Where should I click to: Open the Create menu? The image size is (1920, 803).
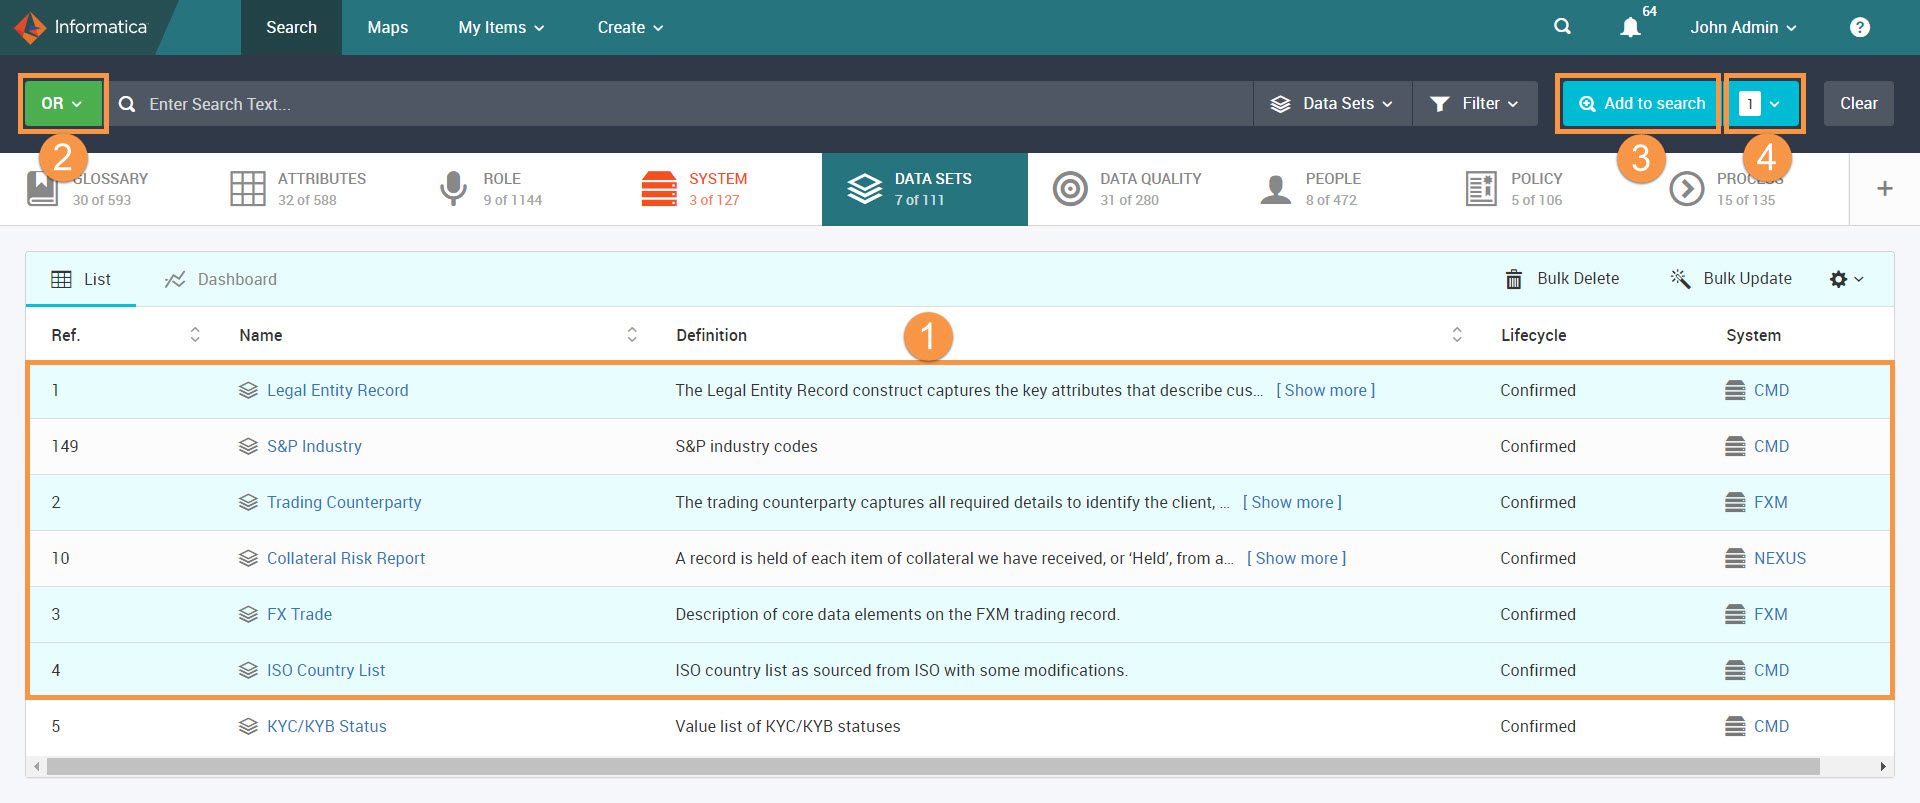point(630,27)
